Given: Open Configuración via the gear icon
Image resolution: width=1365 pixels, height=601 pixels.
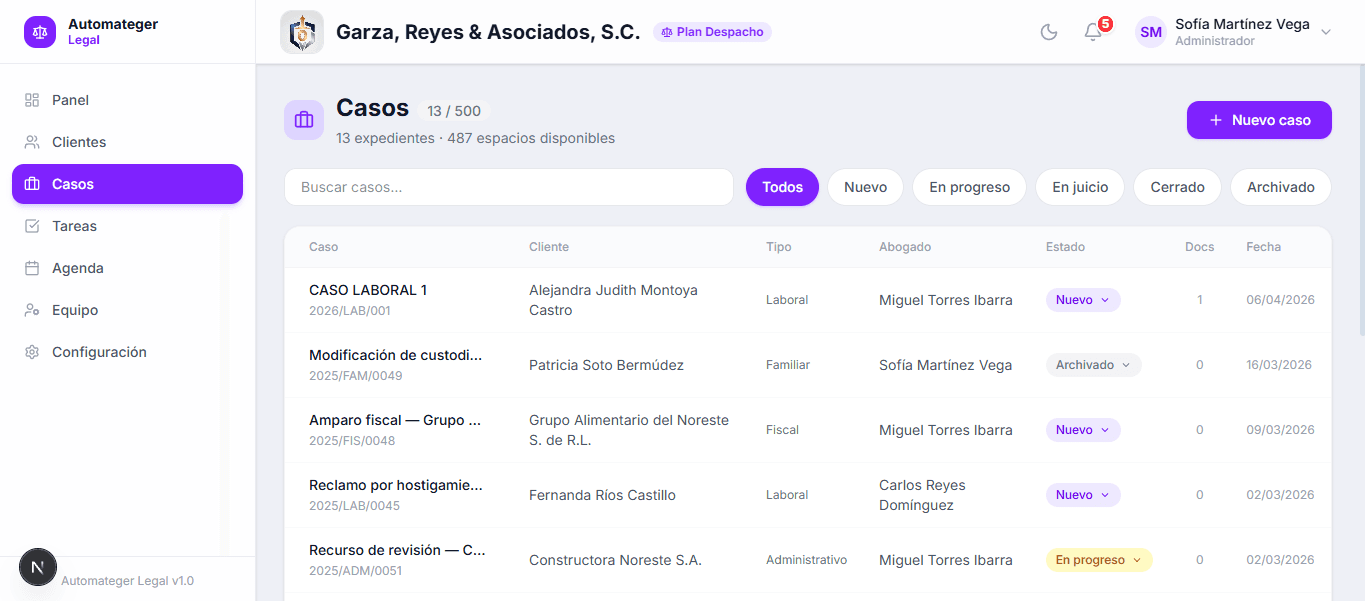Looking at the screenshot, I should click(x=32, y=352).
